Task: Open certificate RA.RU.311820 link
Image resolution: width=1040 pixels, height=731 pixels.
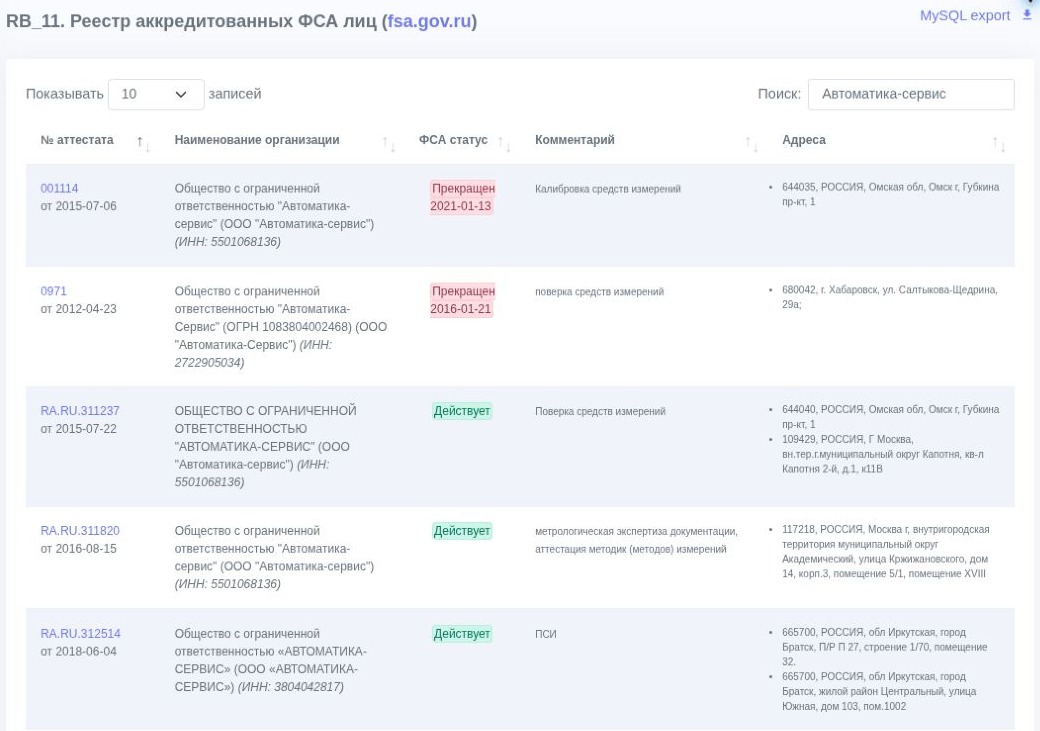Action: (x=80, y=531)
